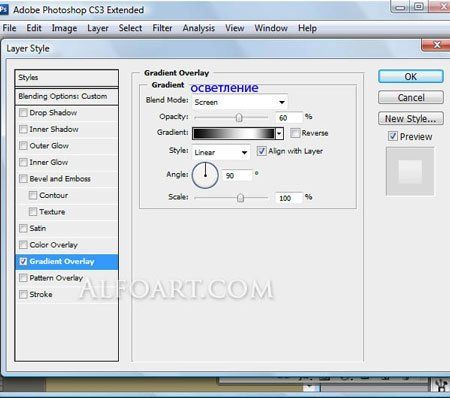Open the View menu
This screenshot has height=398, width=450.
tap(235, 28)
